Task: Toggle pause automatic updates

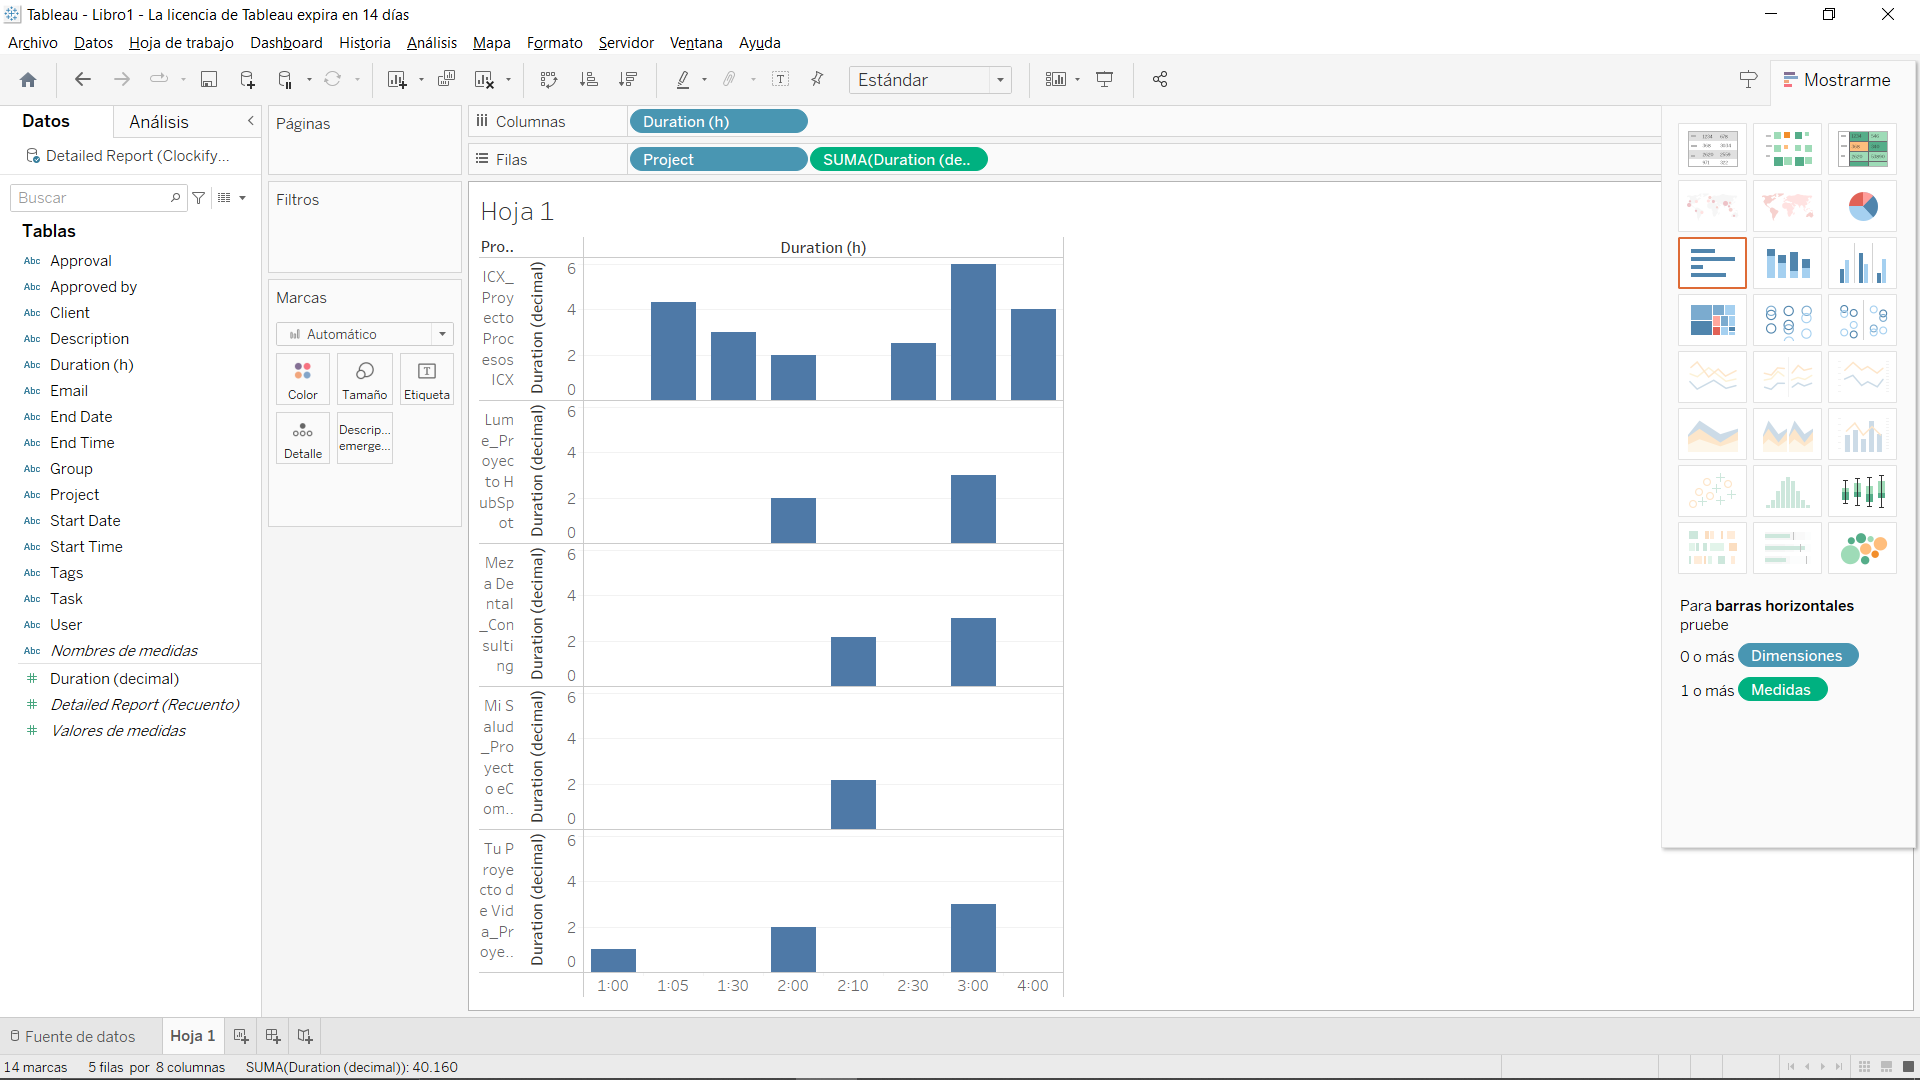Action: tap(287, 79)
